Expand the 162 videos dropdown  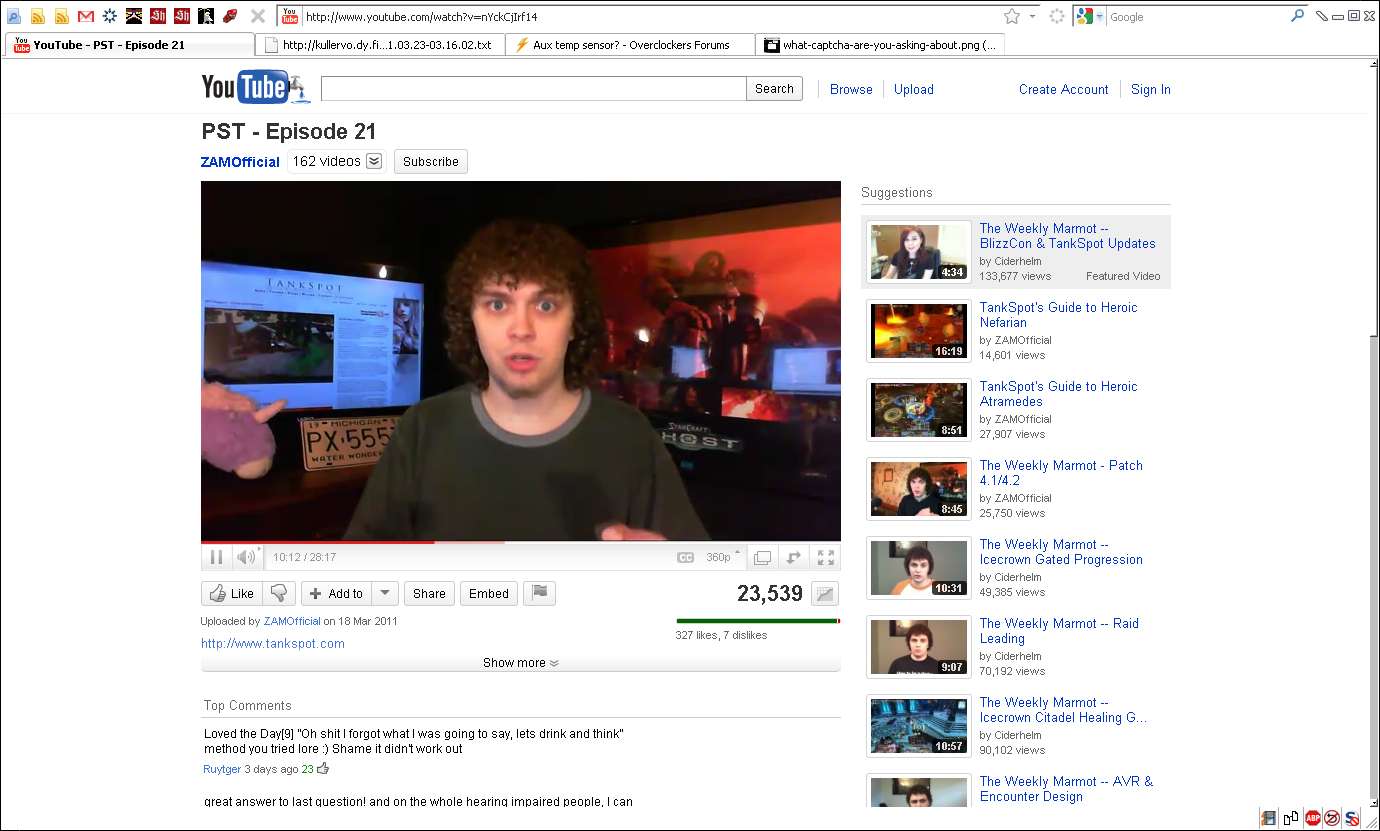pyautogui.click(x=374, y=161)
